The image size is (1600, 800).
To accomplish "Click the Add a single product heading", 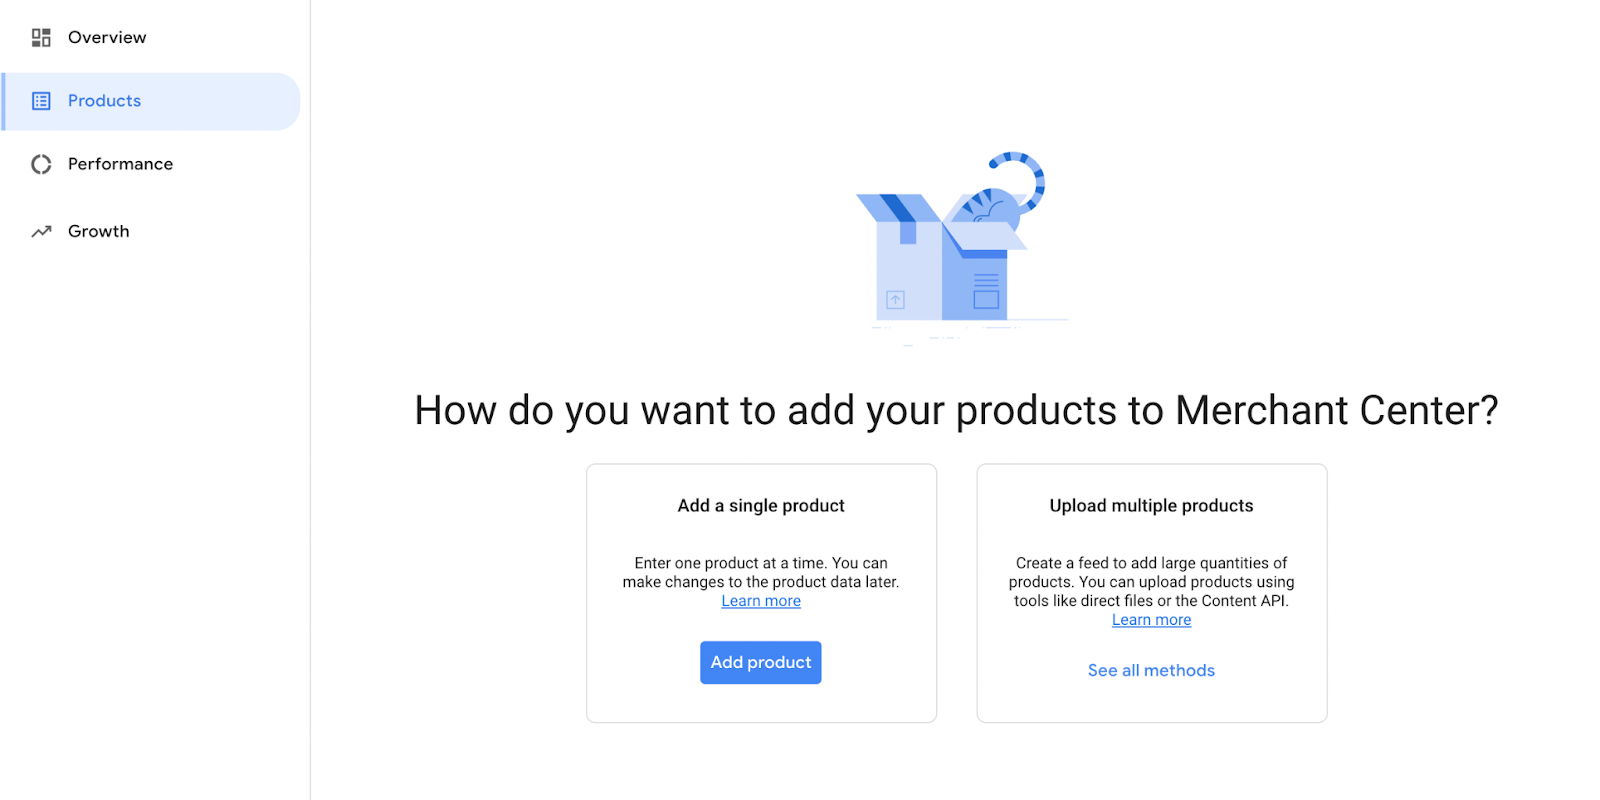I will (x=761, y=506).
